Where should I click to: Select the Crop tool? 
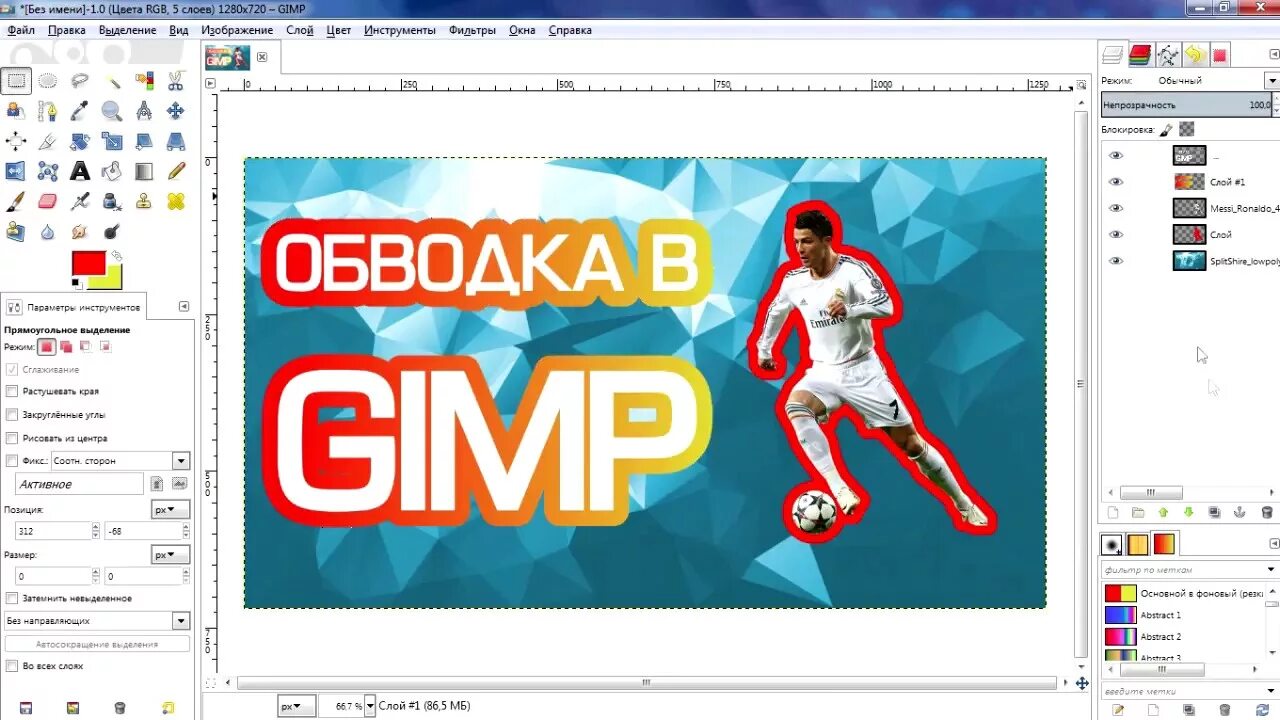(48, 141)
